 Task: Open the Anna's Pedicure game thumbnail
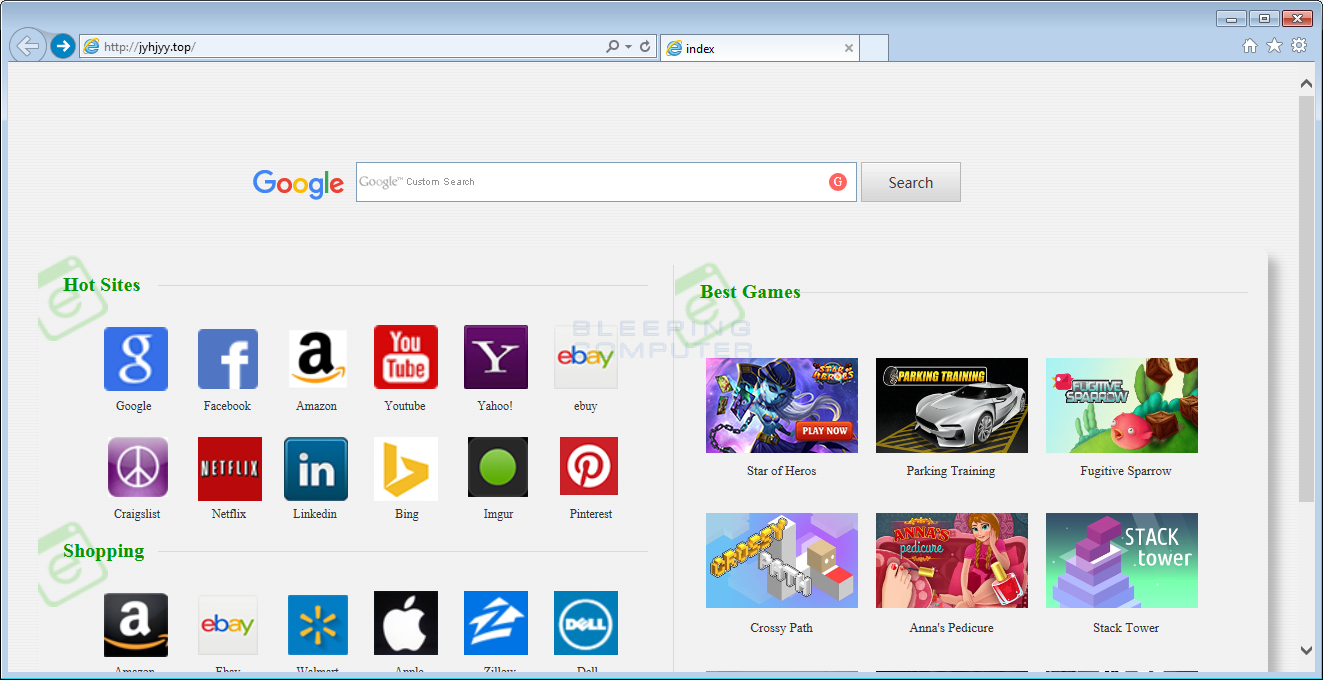[x=952, y=560]
